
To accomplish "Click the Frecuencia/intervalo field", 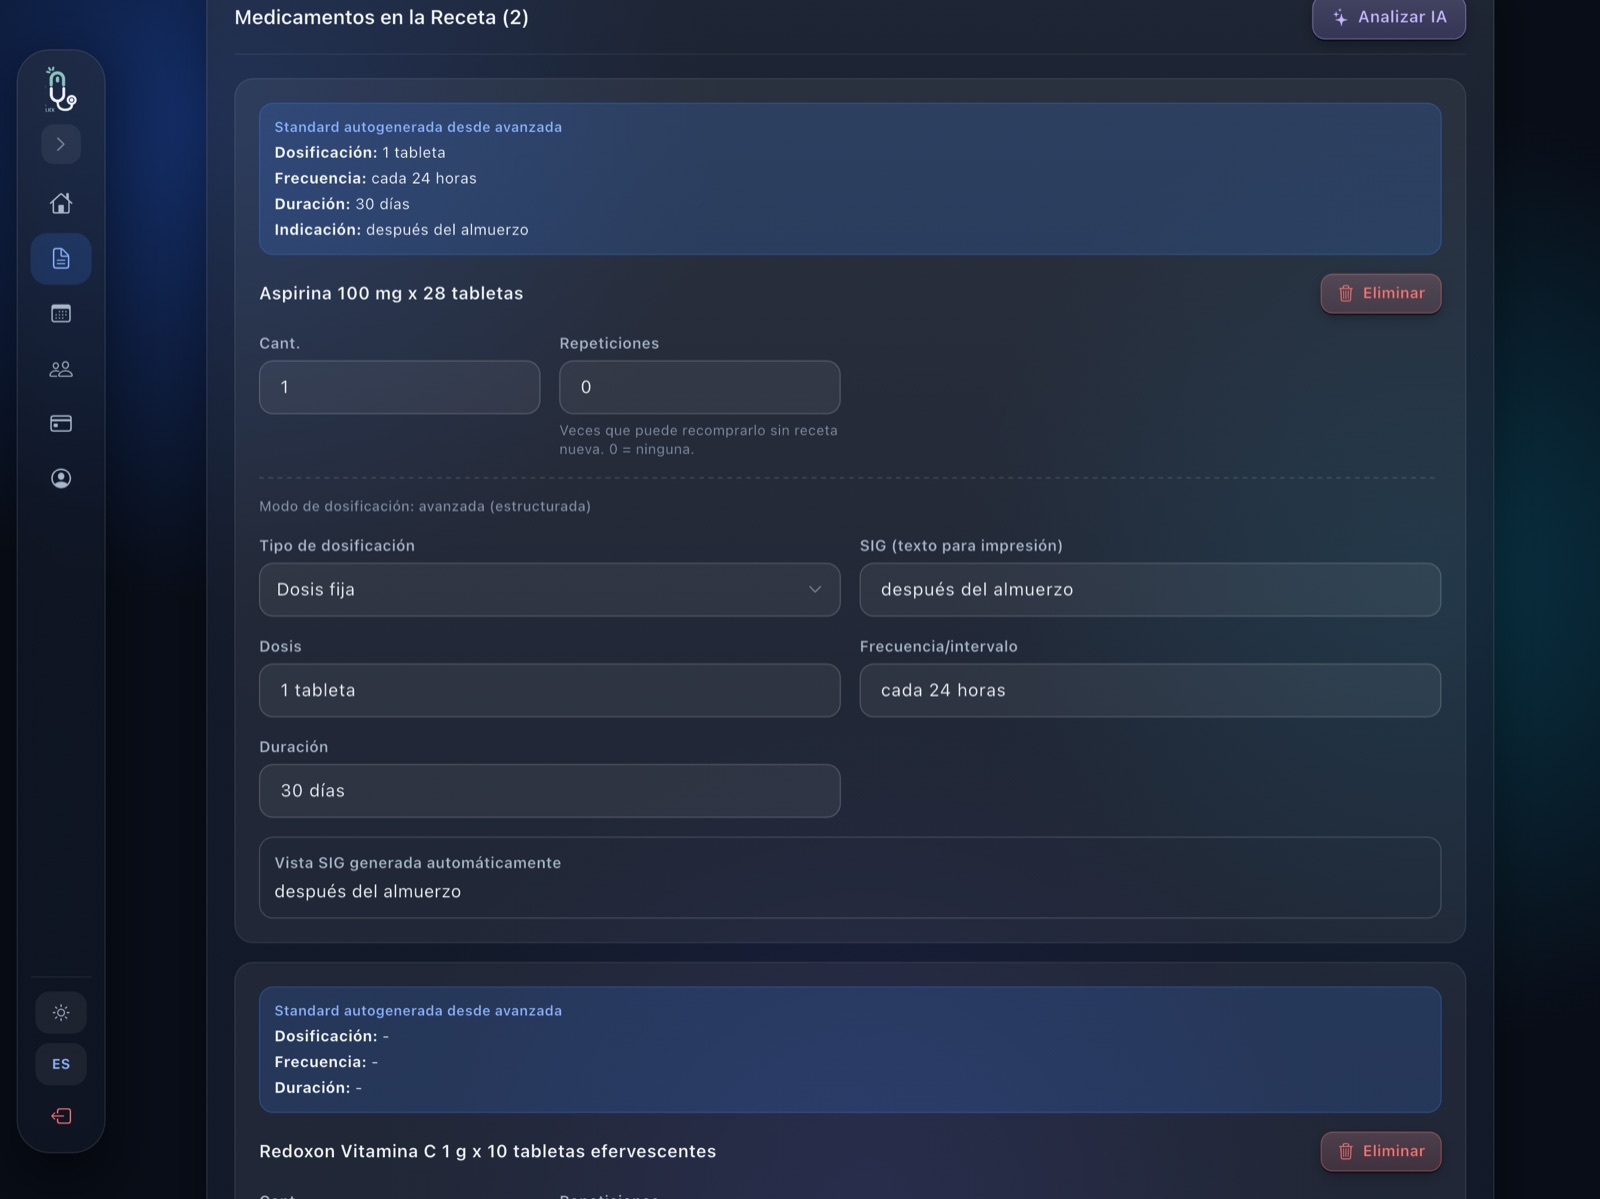I will (1150, 691).
